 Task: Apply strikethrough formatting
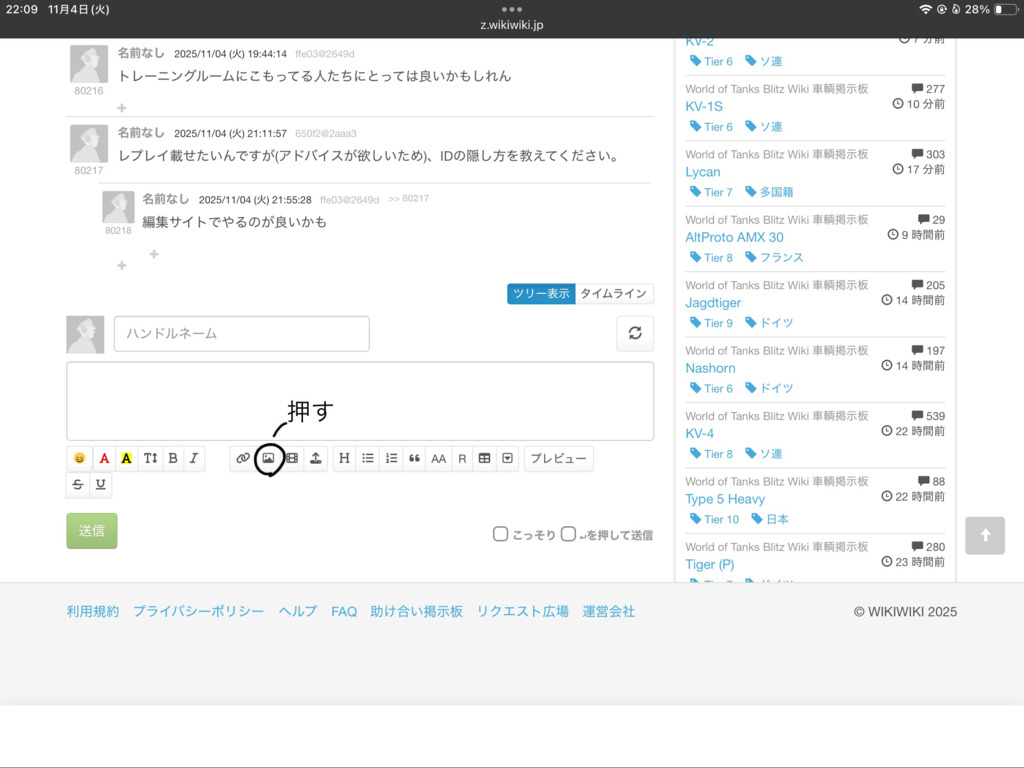pyautogui.click(x=78, y=484)
